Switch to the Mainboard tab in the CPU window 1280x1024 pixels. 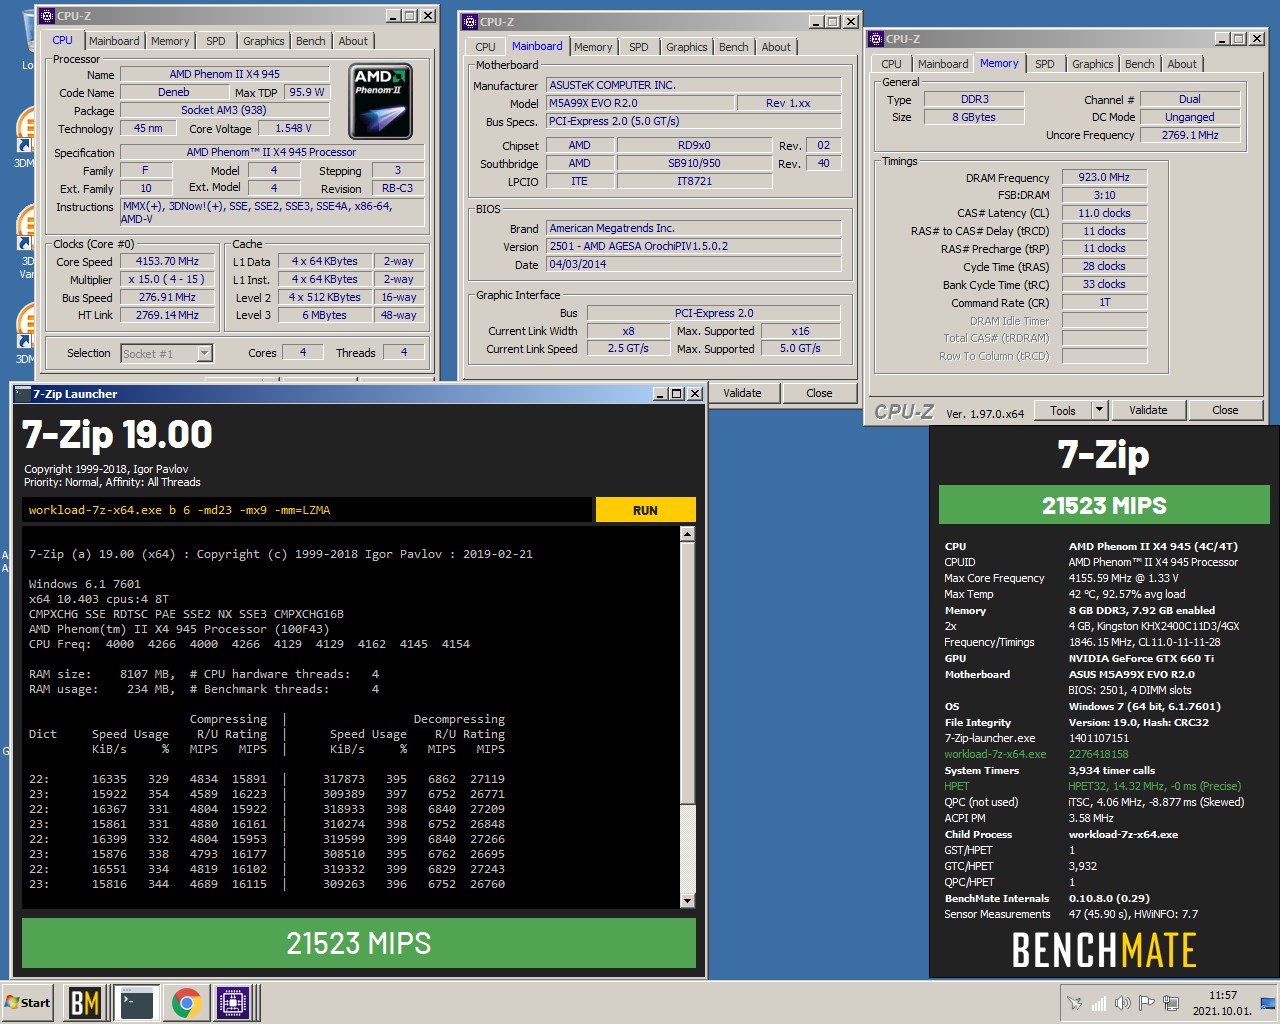114,41
